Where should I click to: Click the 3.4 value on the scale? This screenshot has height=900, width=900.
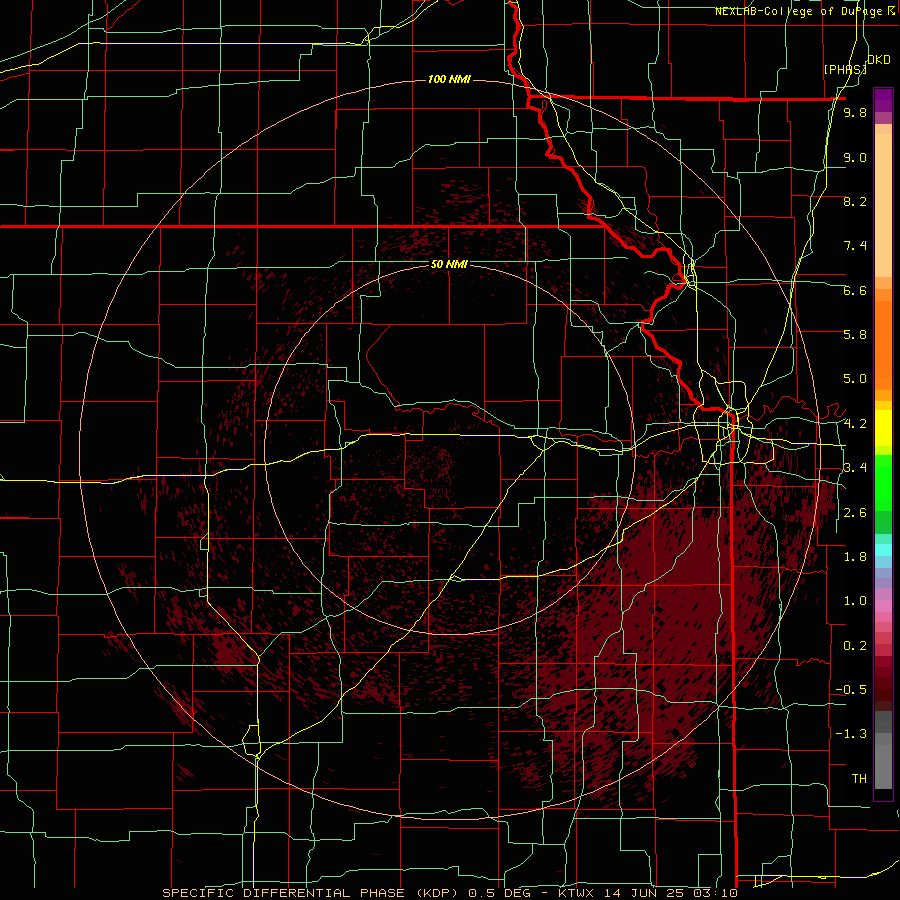[x=855, y=468]
